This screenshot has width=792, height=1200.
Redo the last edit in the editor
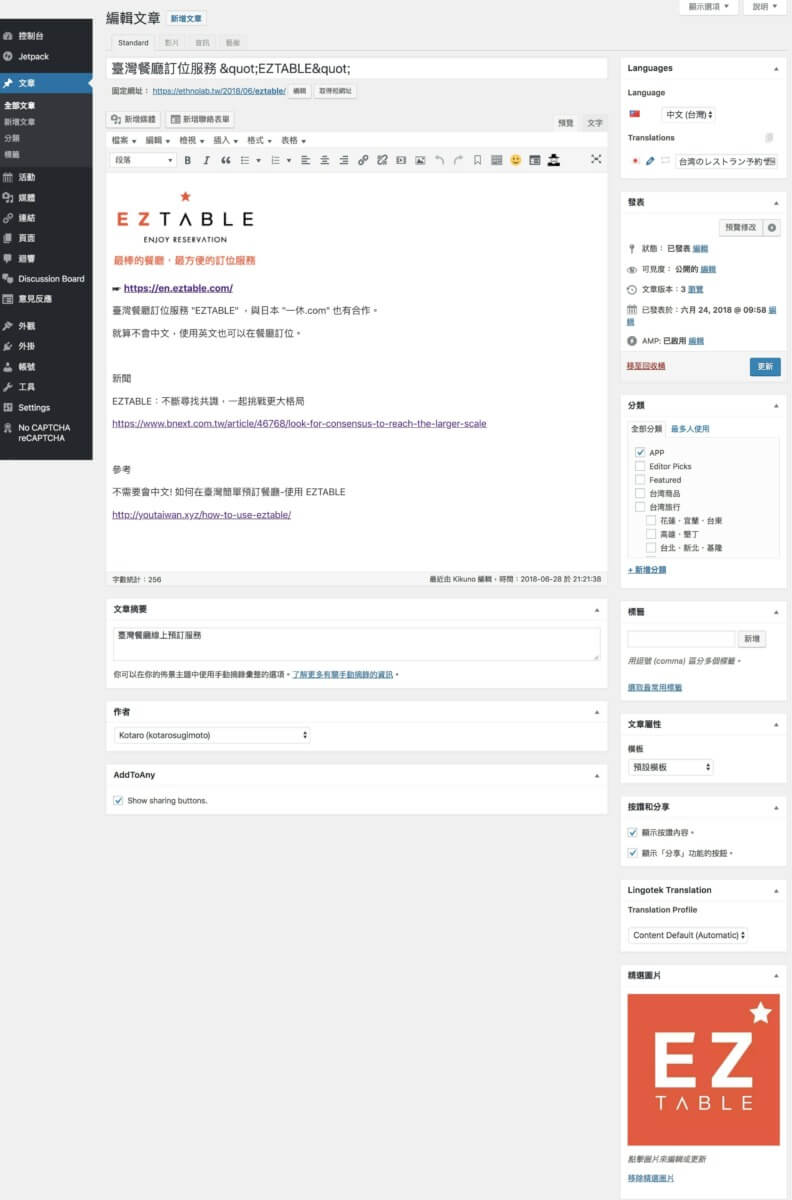[x=458, y=160]
